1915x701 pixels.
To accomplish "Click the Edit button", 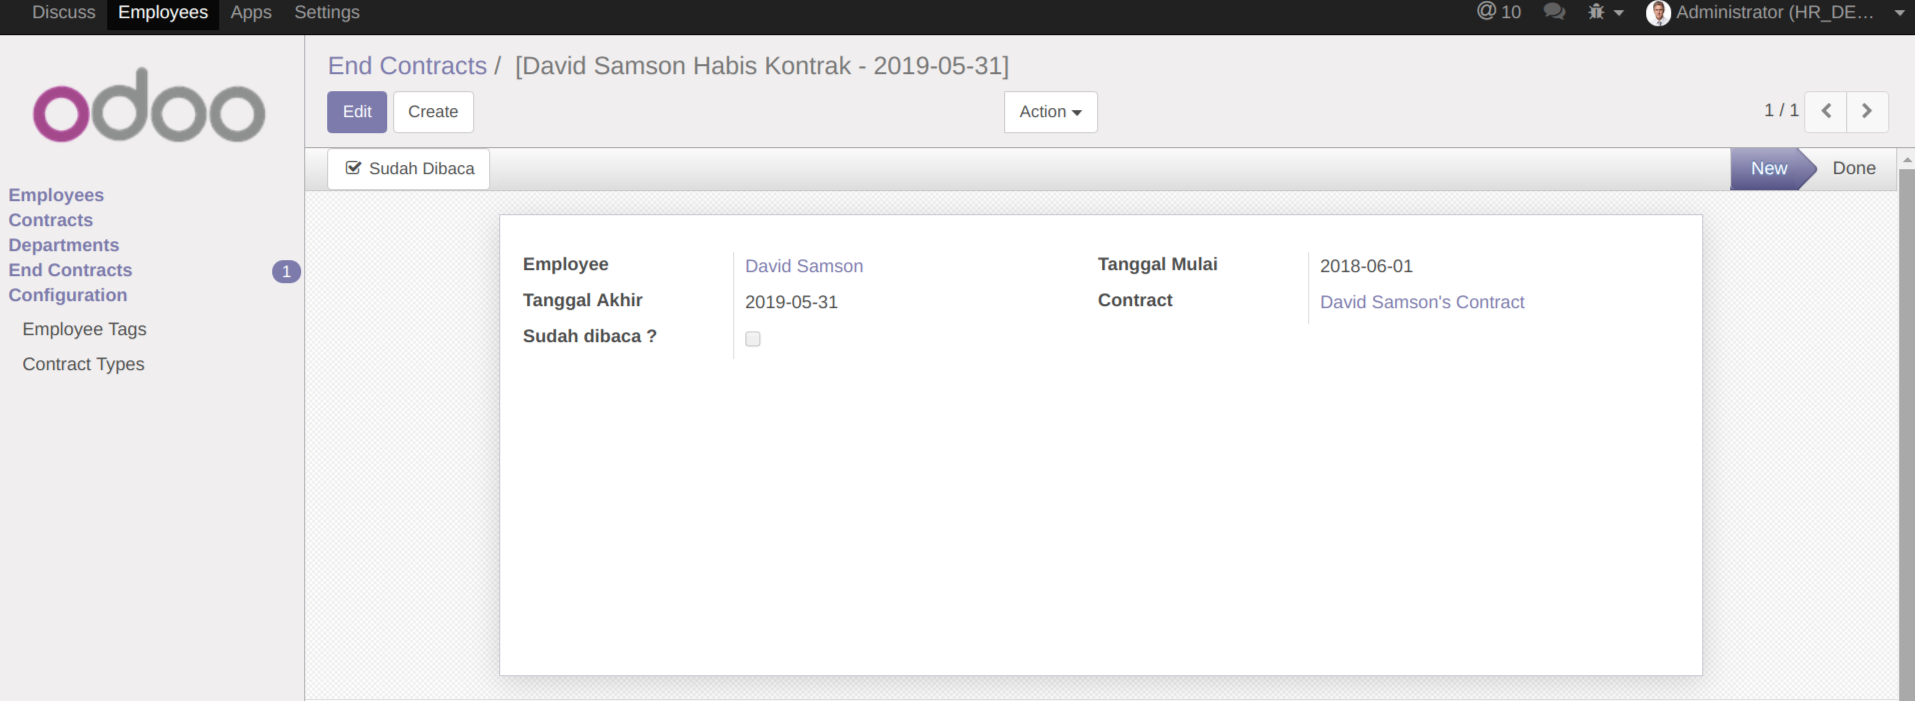I will pyautogui.click(x=357, y=112).
